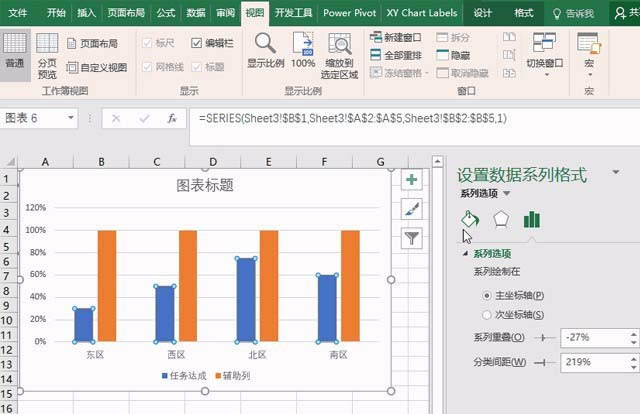Image resolution: width=640 pixels, height=414 pixels.
Task: Open the Insert (插入) ribbon tab
Action: click(87, 13)
